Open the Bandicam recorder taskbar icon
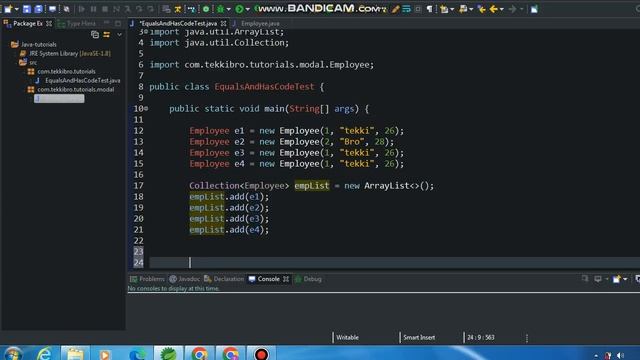The image size is (640, 360). [261, 353]
